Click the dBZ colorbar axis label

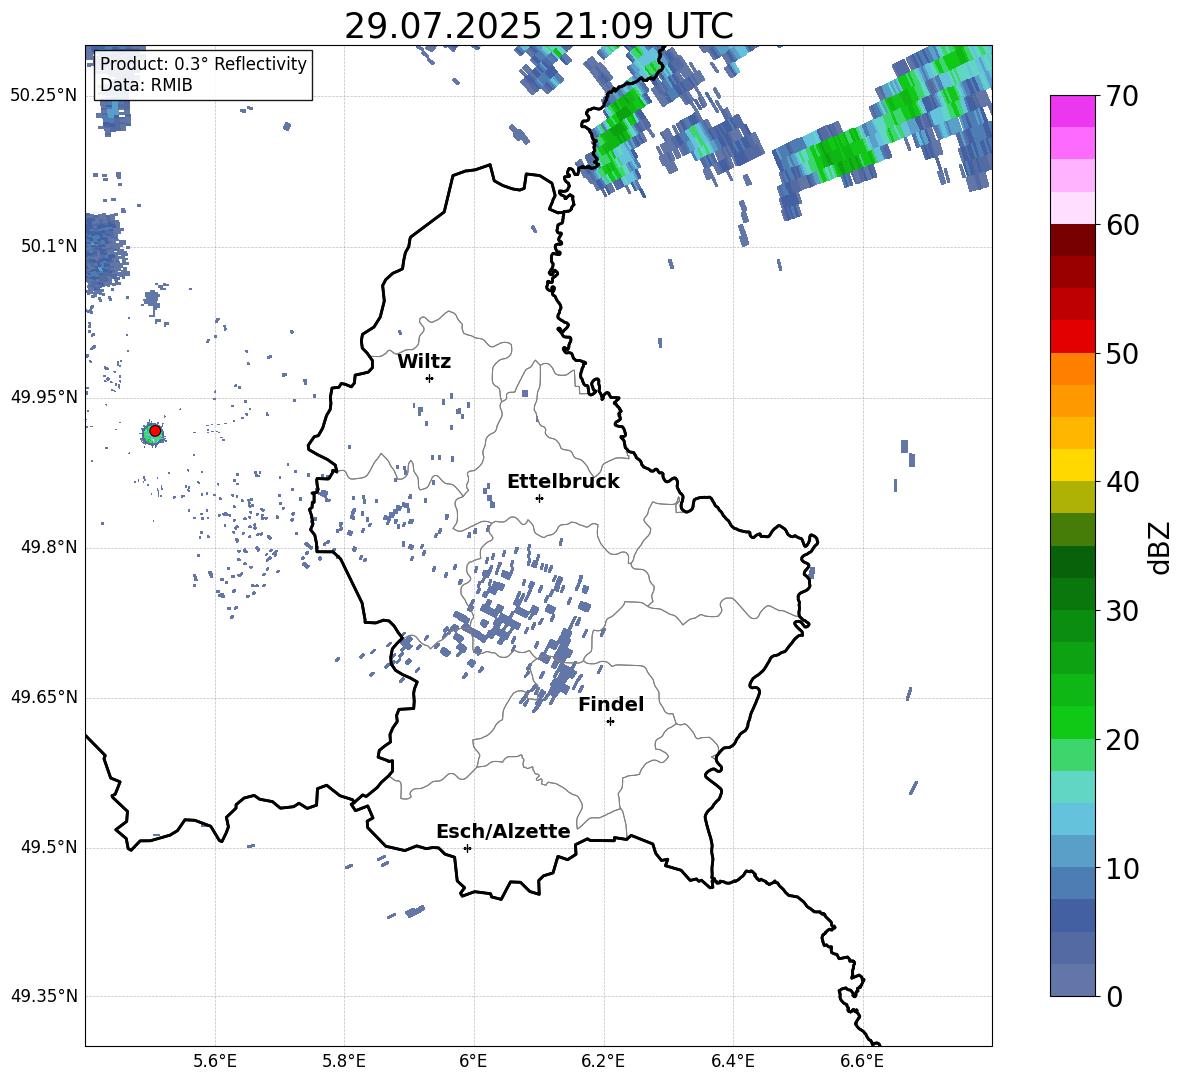point(1159,547)
